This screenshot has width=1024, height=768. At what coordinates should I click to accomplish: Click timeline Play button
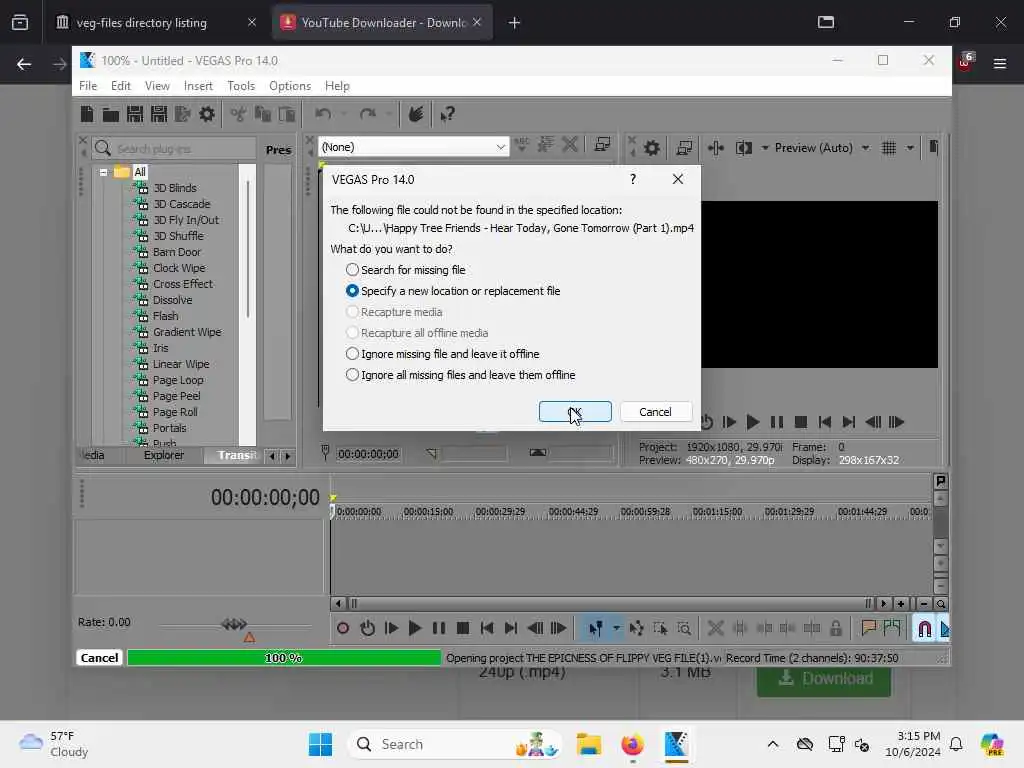414,628
